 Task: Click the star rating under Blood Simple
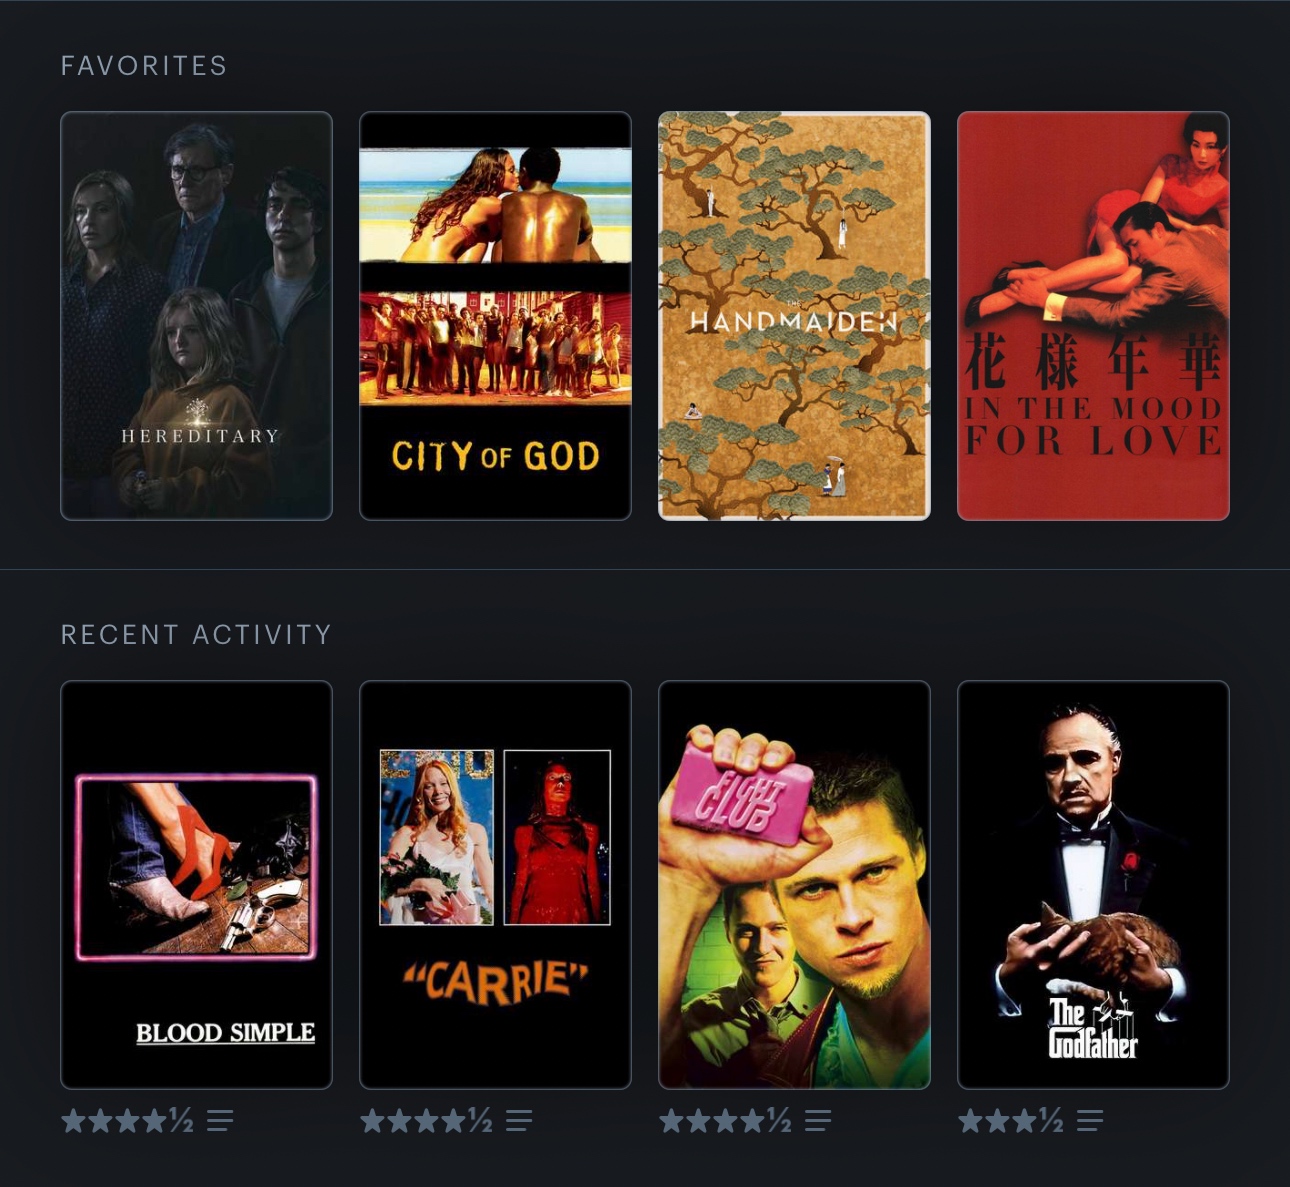click(127, 1121)
